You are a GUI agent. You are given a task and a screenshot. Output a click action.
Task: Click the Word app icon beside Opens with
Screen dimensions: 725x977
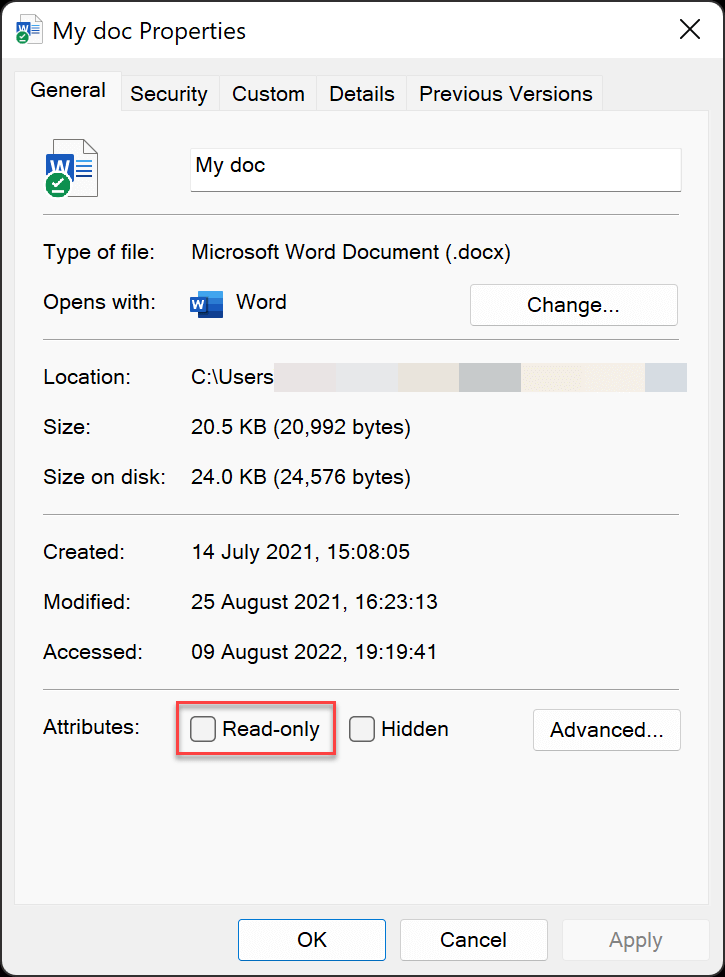tap(206, 304)
